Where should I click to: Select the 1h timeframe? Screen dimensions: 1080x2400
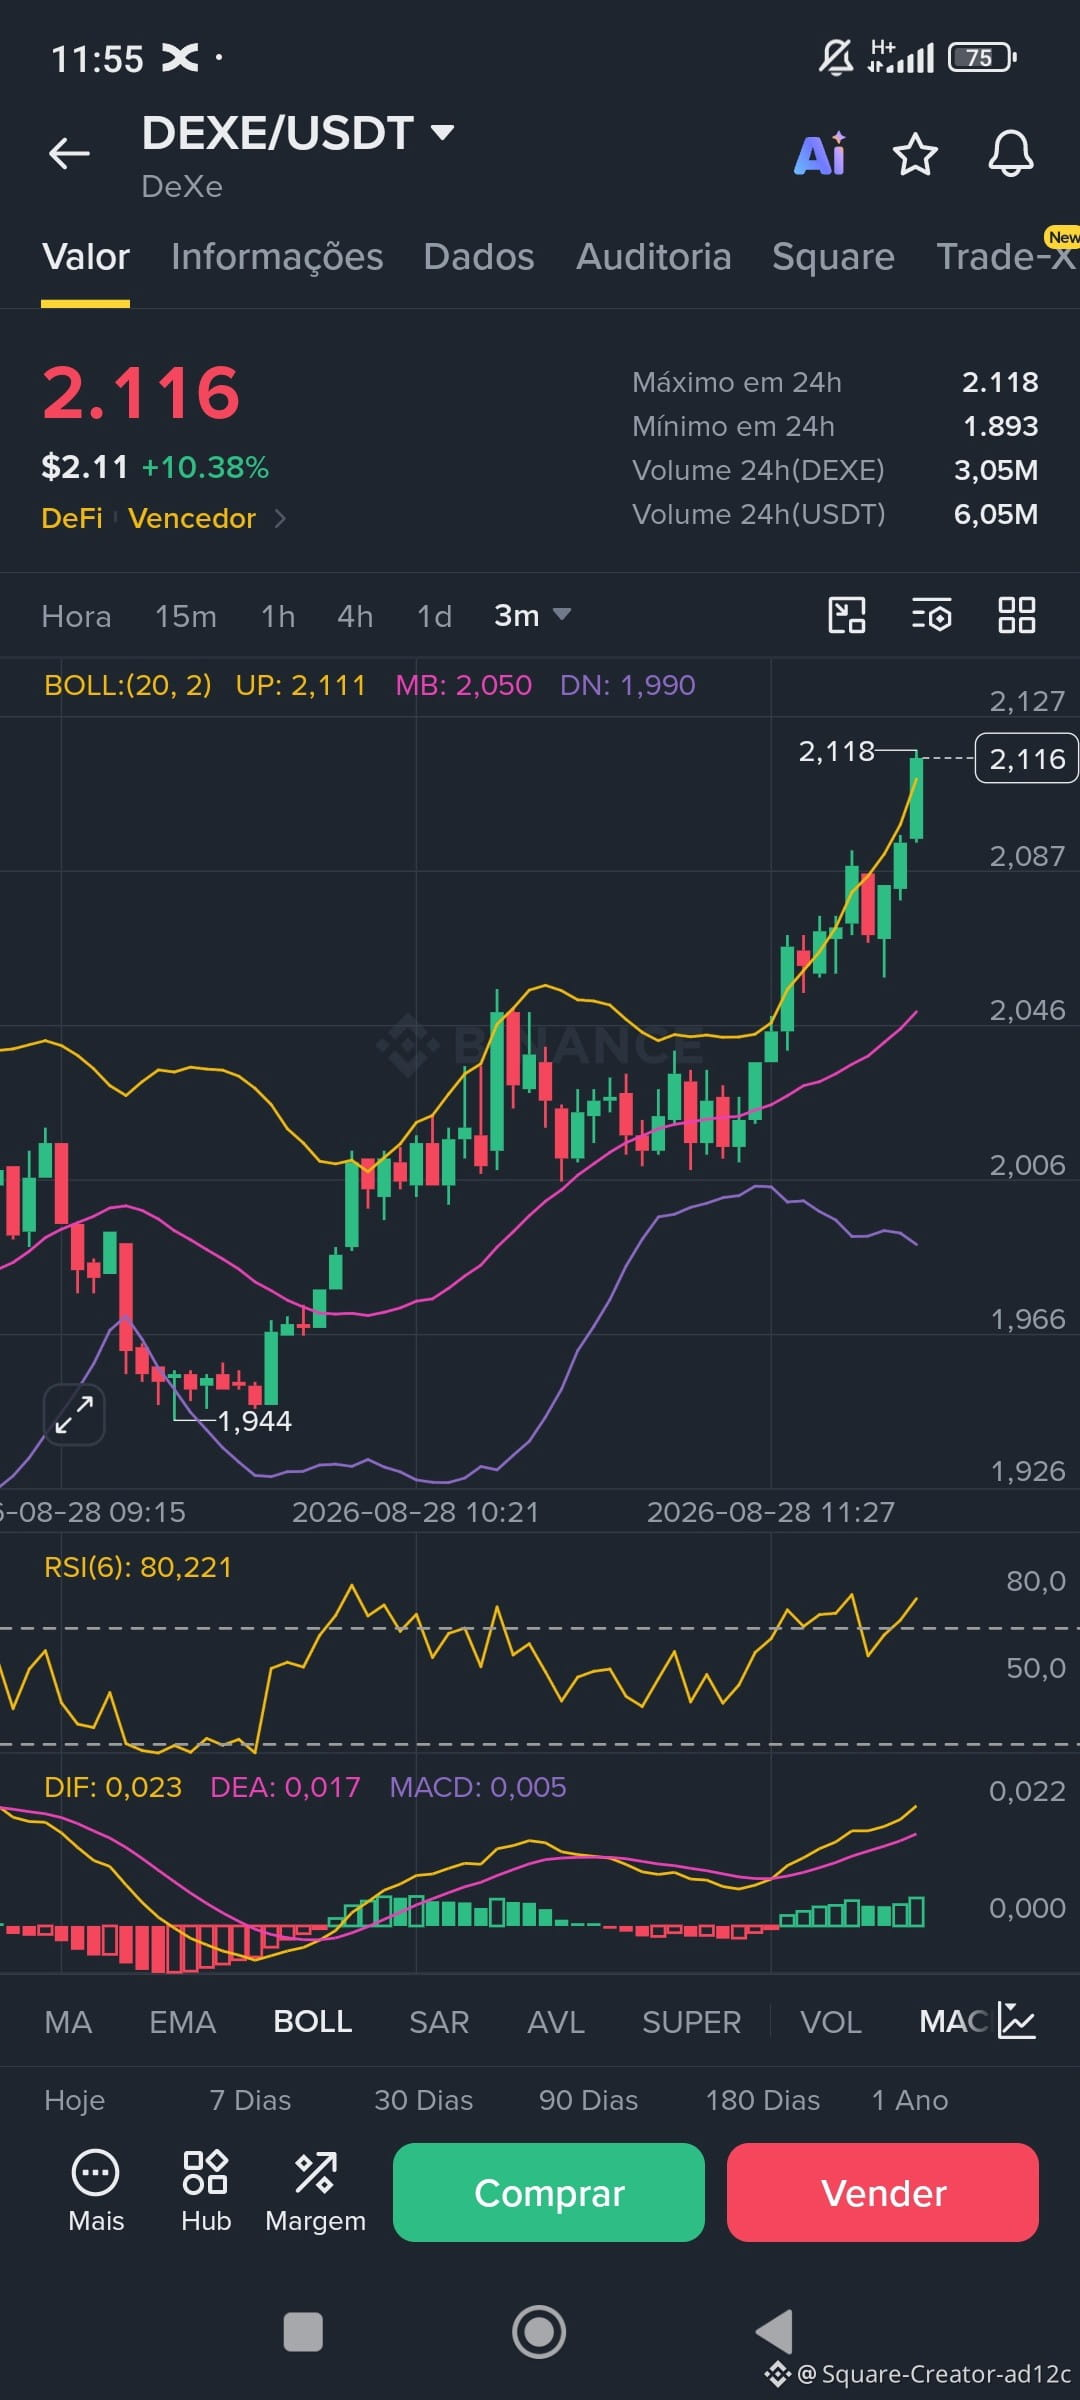278,616
